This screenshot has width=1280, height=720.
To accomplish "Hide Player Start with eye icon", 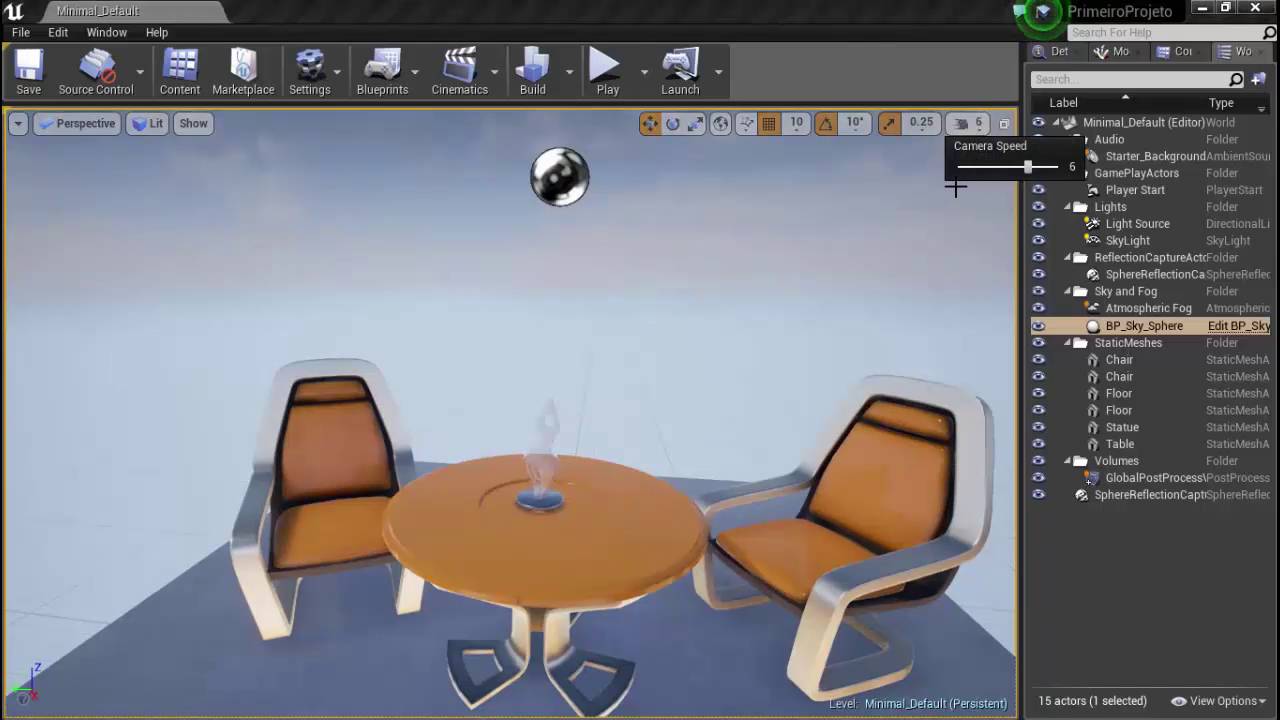I will coord(1038,190).
